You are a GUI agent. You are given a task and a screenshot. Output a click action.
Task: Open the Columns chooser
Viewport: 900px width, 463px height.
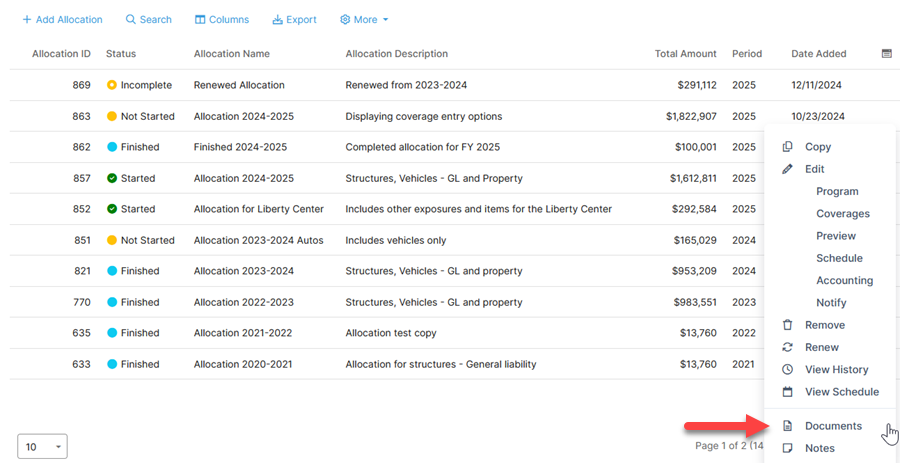[221, 20]
